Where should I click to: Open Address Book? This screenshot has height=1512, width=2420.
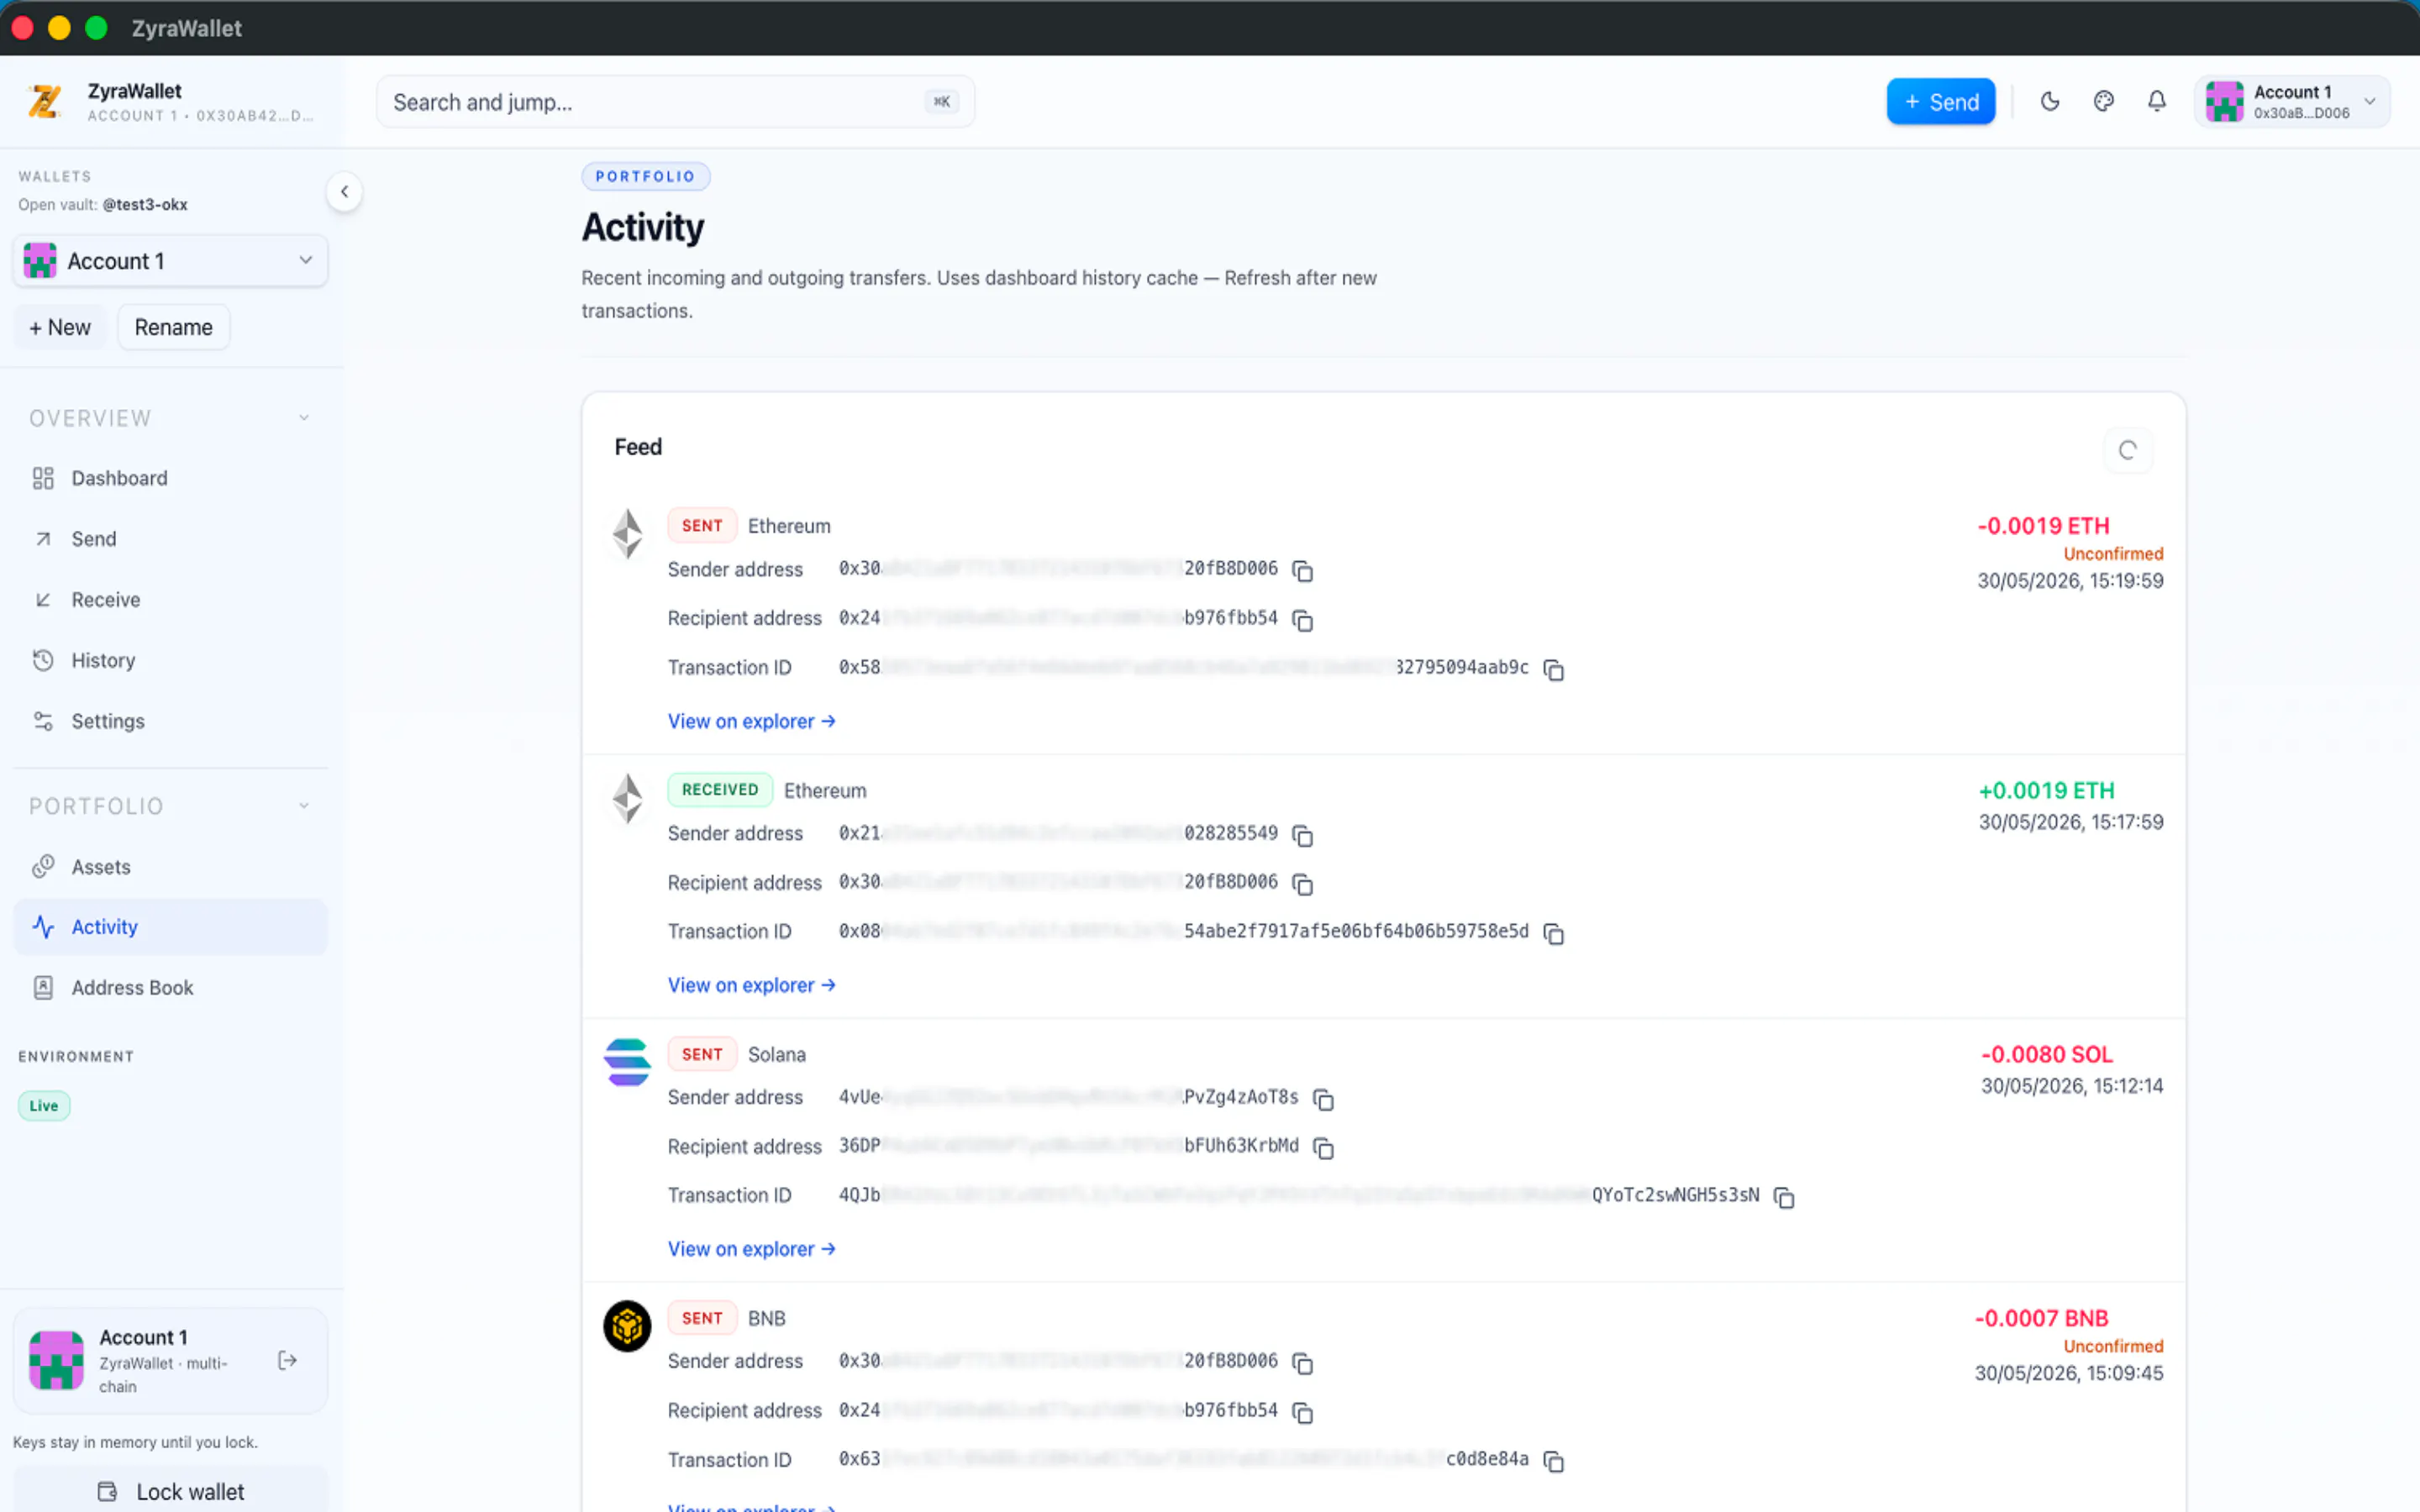[x=170, y=988]
